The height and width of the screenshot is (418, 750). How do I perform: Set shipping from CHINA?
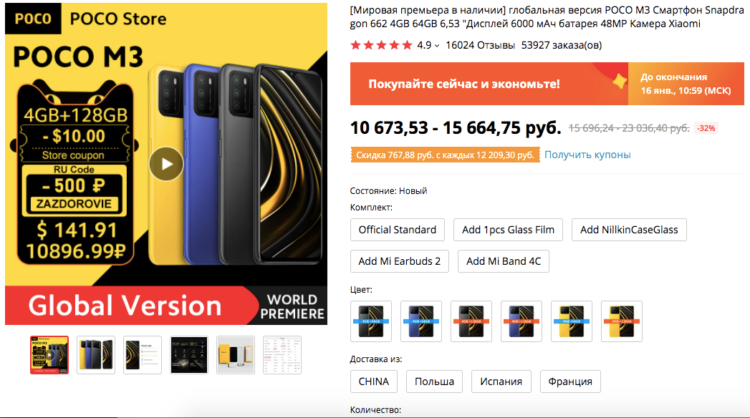[x=374, y=382]
